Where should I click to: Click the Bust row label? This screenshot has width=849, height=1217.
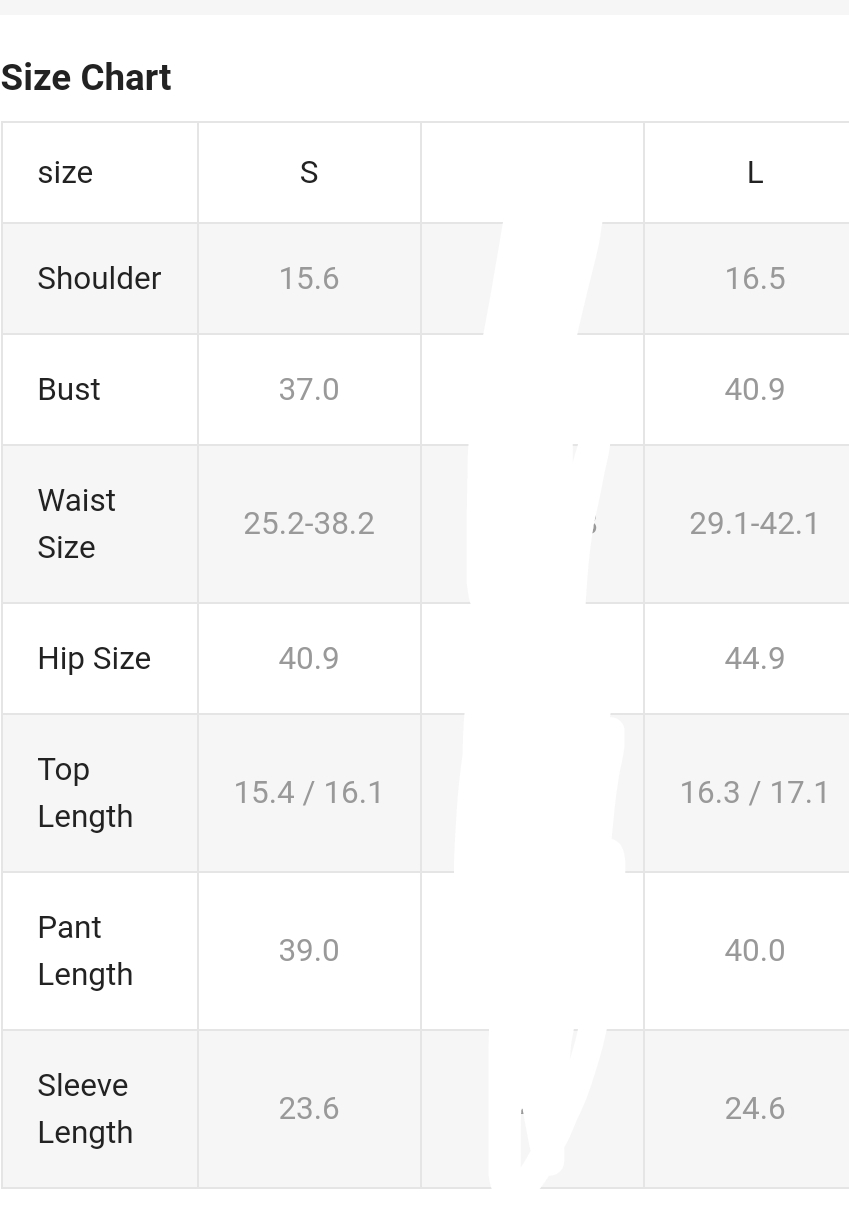[x=69, y=389]
